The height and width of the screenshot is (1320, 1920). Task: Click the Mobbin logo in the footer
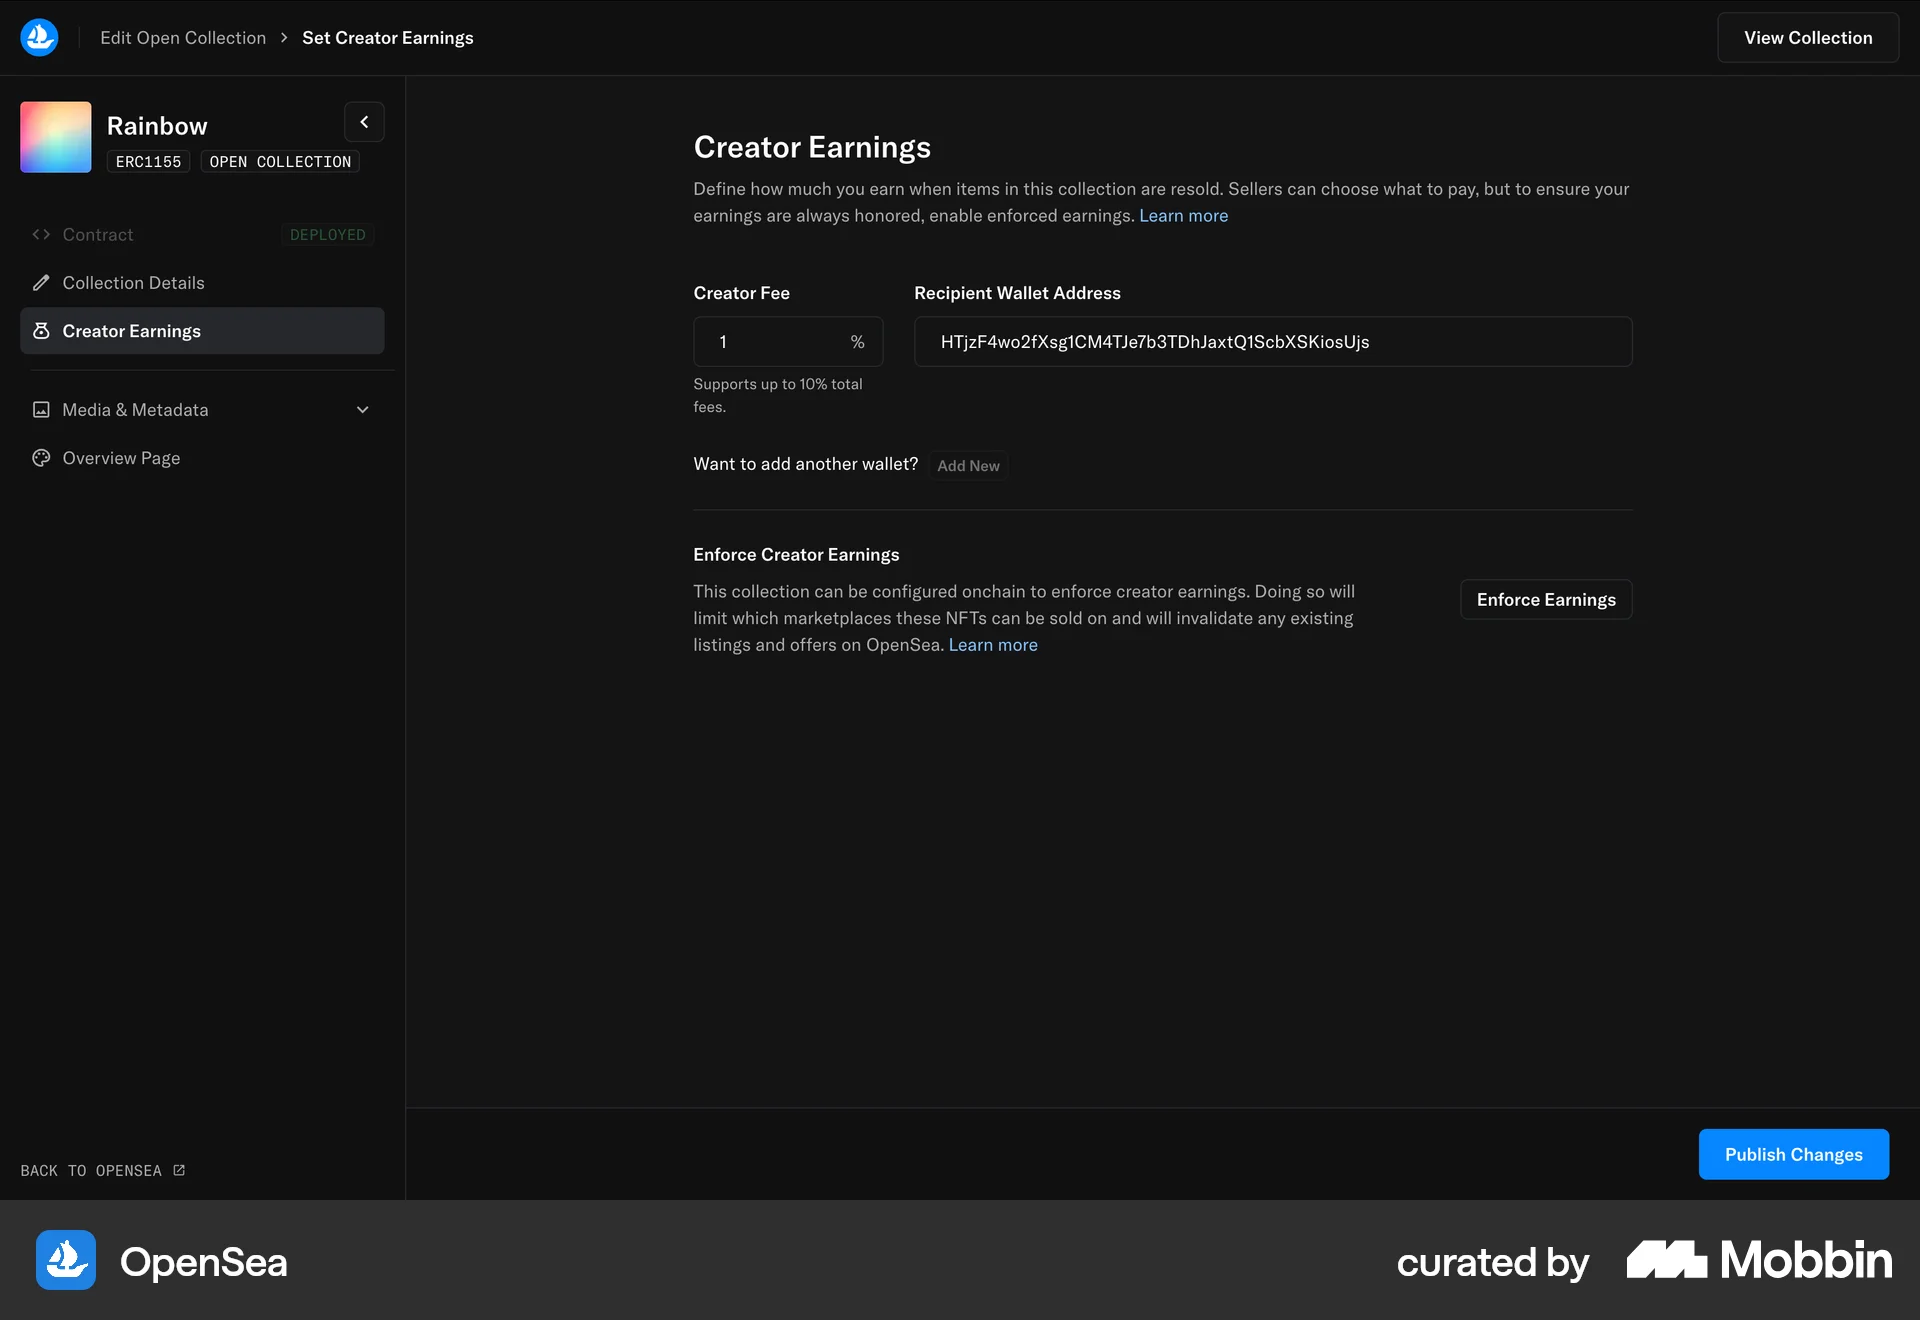point(1758,1260)
